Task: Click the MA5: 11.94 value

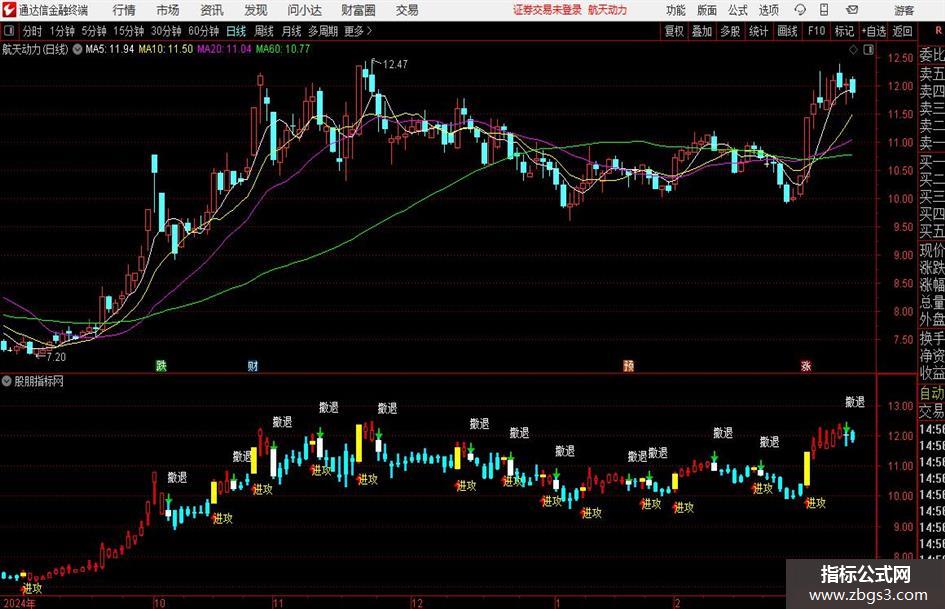Action: click(110, 49)
